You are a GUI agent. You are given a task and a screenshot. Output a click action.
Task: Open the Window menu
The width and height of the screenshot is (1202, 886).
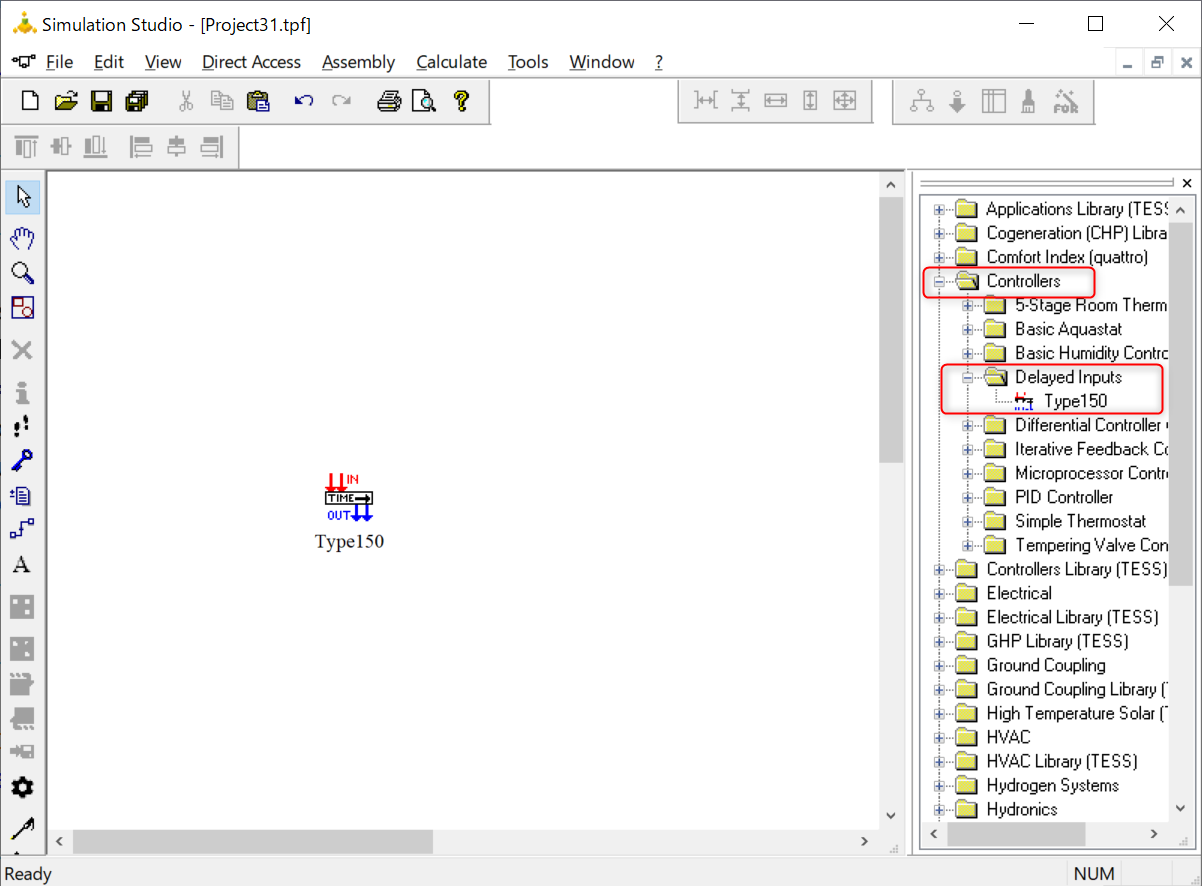(602, 62)
